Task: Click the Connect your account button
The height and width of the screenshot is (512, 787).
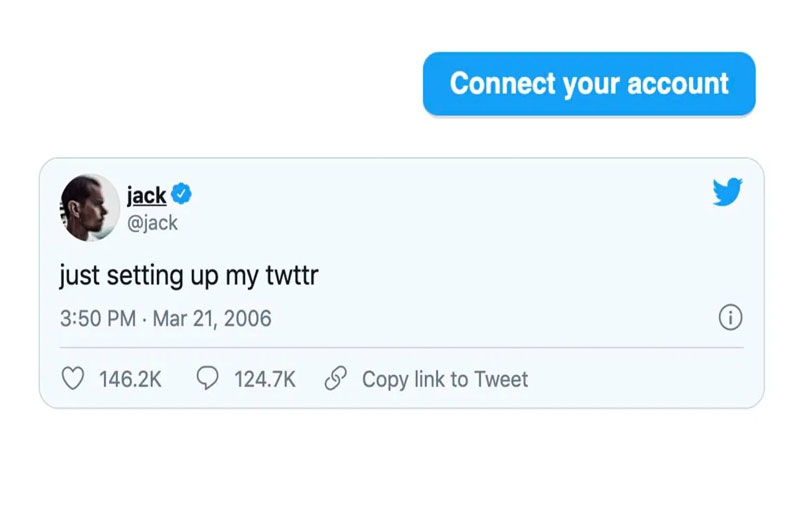Action: point(589,84)
